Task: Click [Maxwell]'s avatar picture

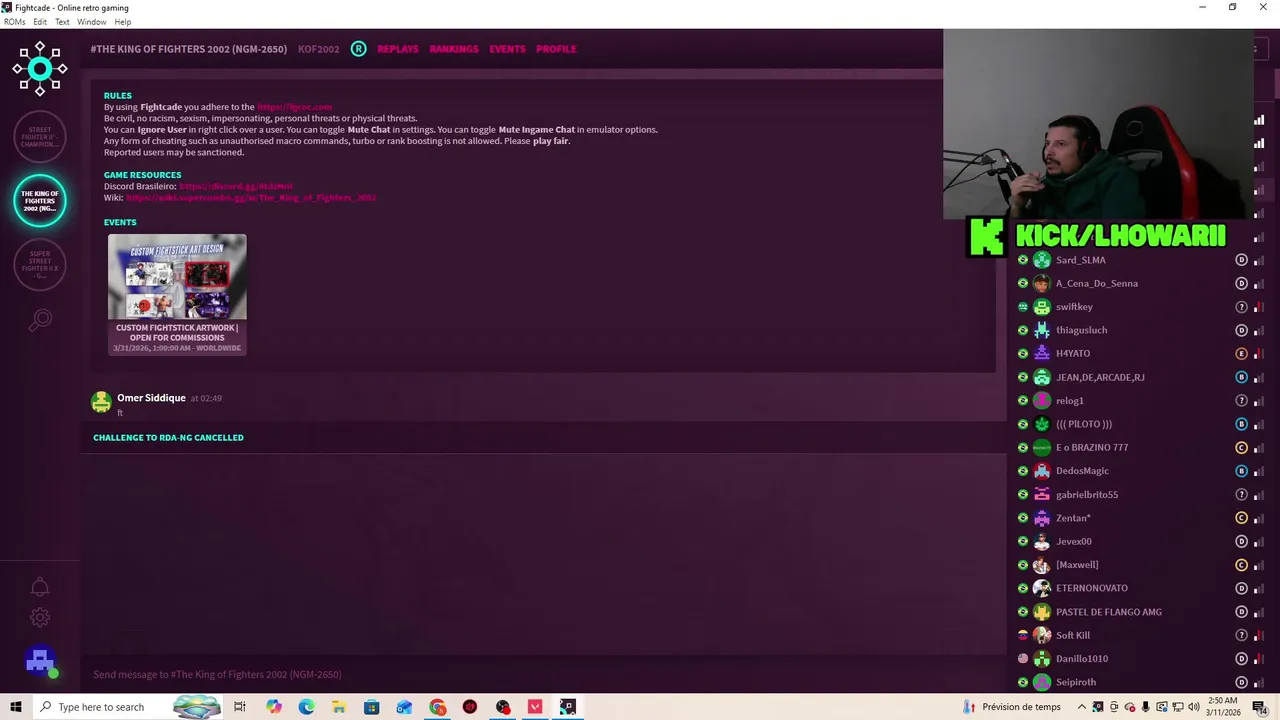Action: [1042, 565]
